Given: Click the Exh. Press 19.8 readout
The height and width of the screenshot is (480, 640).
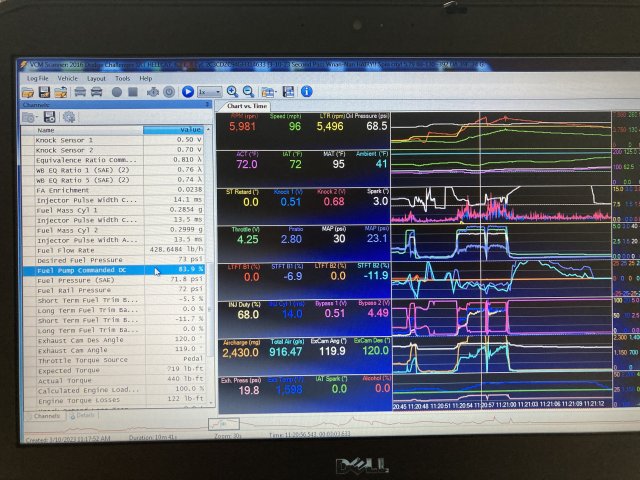Looking at the screenshot, I should 249,390.
